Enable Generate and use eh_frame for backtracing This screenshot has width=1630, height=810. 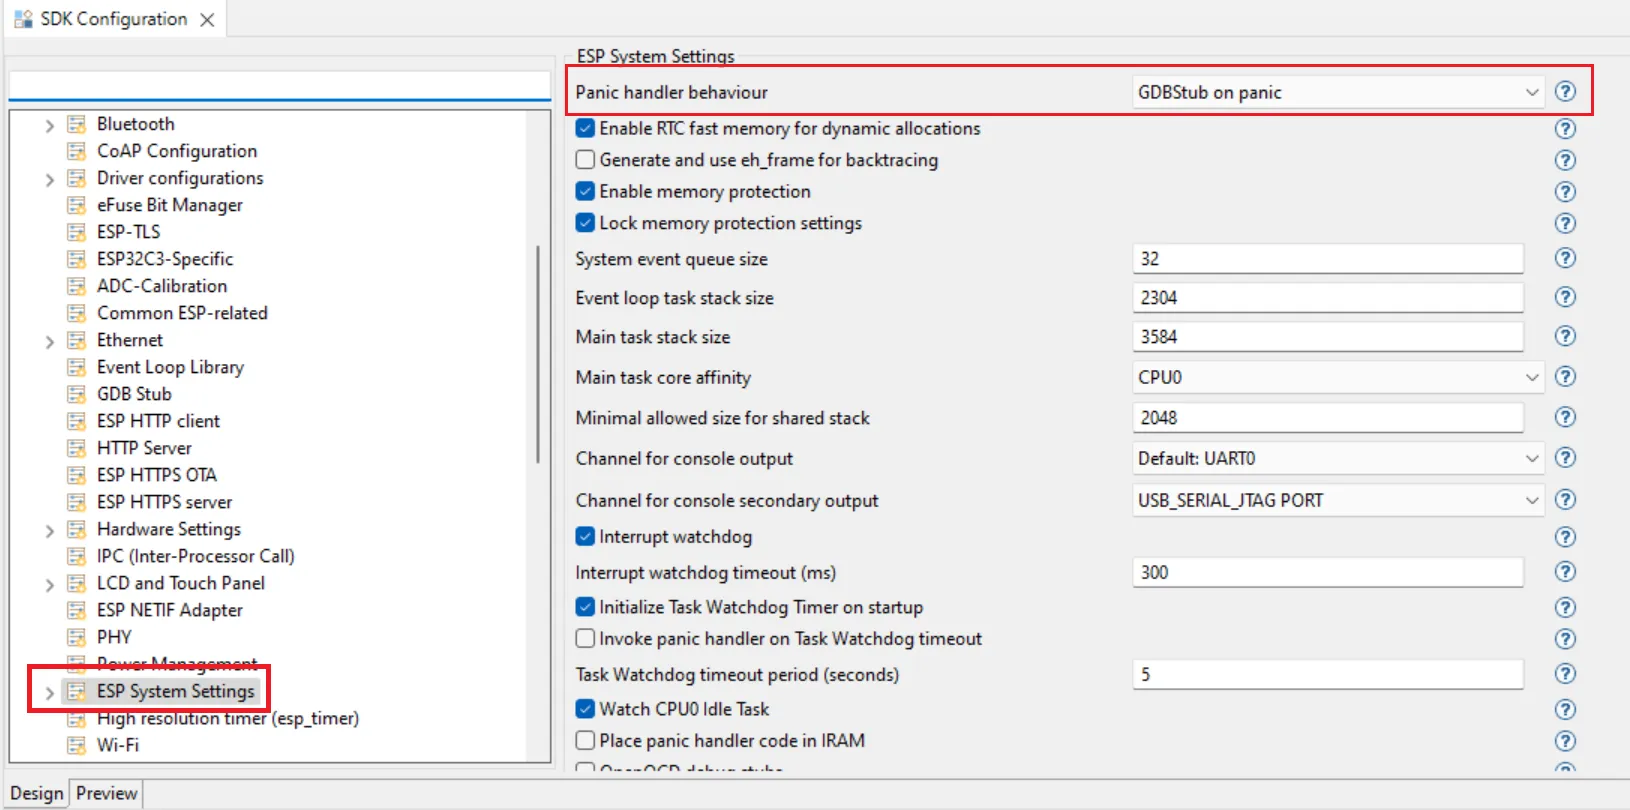coord(586,160)
